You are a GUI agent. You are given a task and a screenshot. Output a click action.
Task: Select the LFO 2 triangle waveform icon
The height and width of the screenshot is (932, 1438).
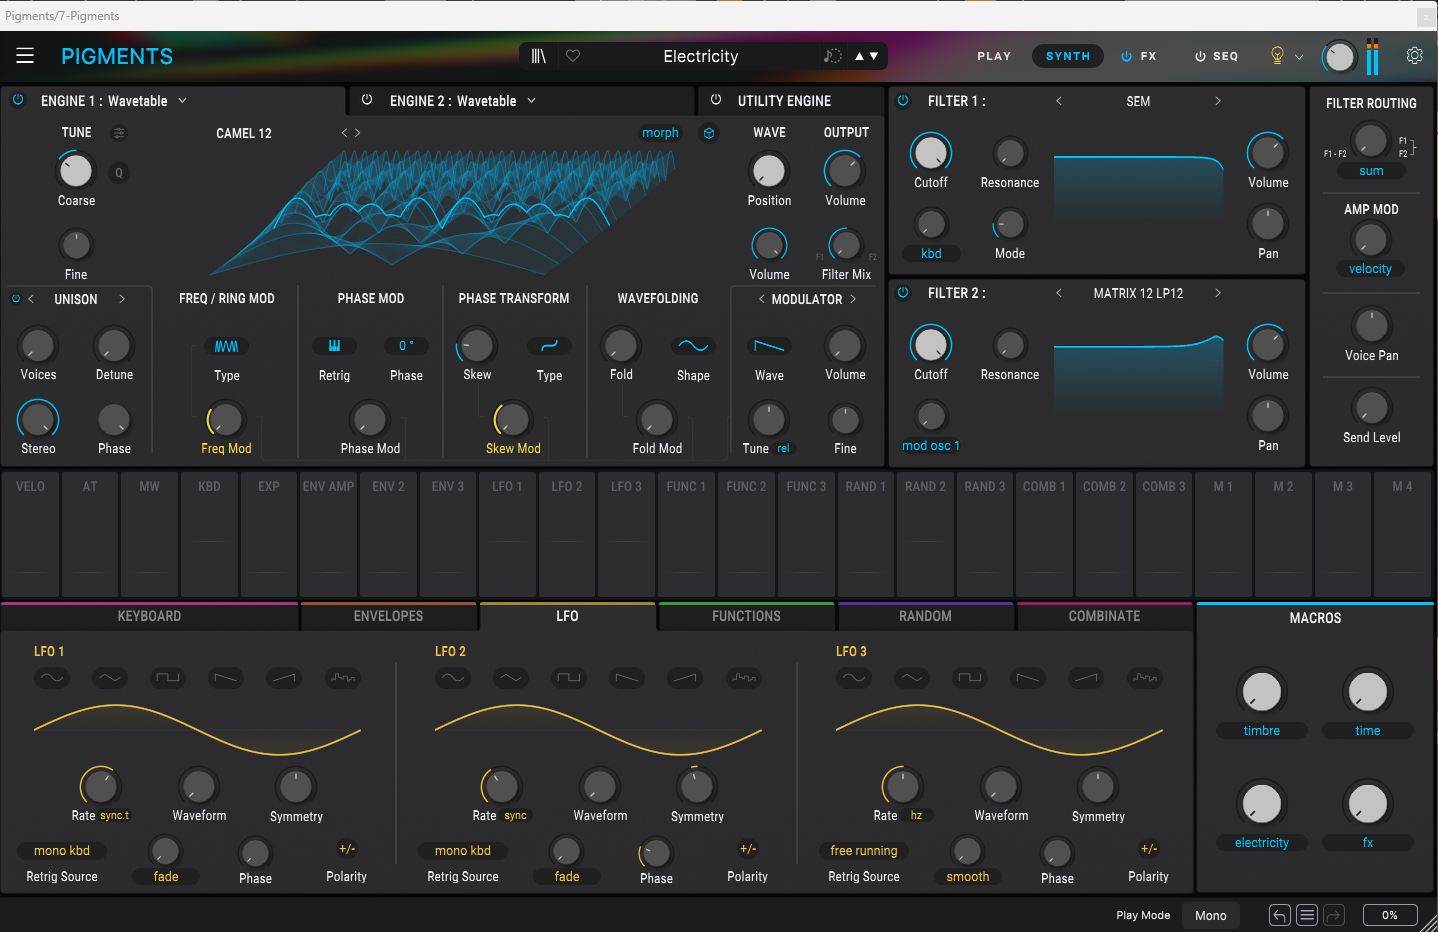tap(510, 678)
